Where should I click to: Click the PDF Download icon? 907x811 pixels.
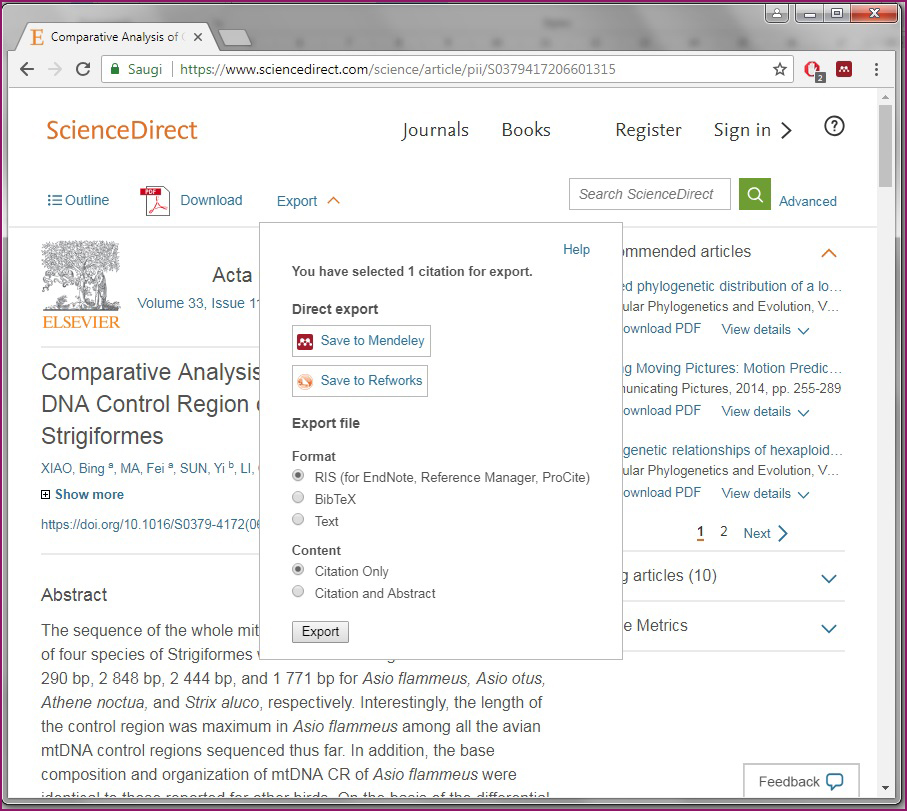(x=155, y=201)
